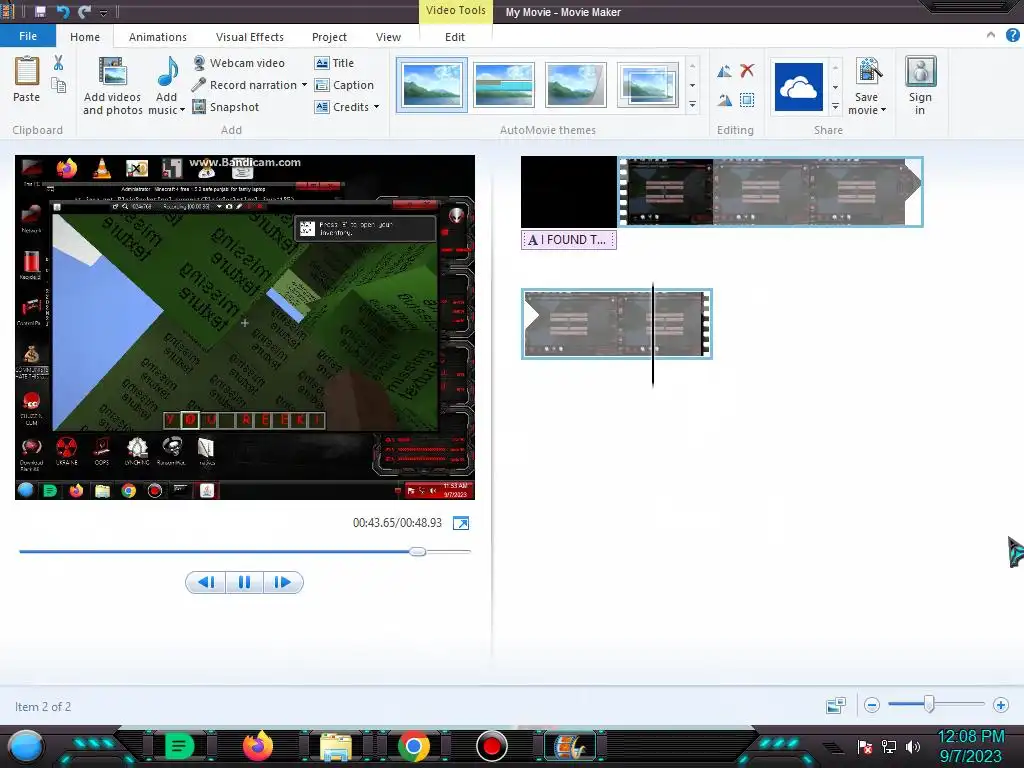Remove selected item with red X

tap(748, 71)
